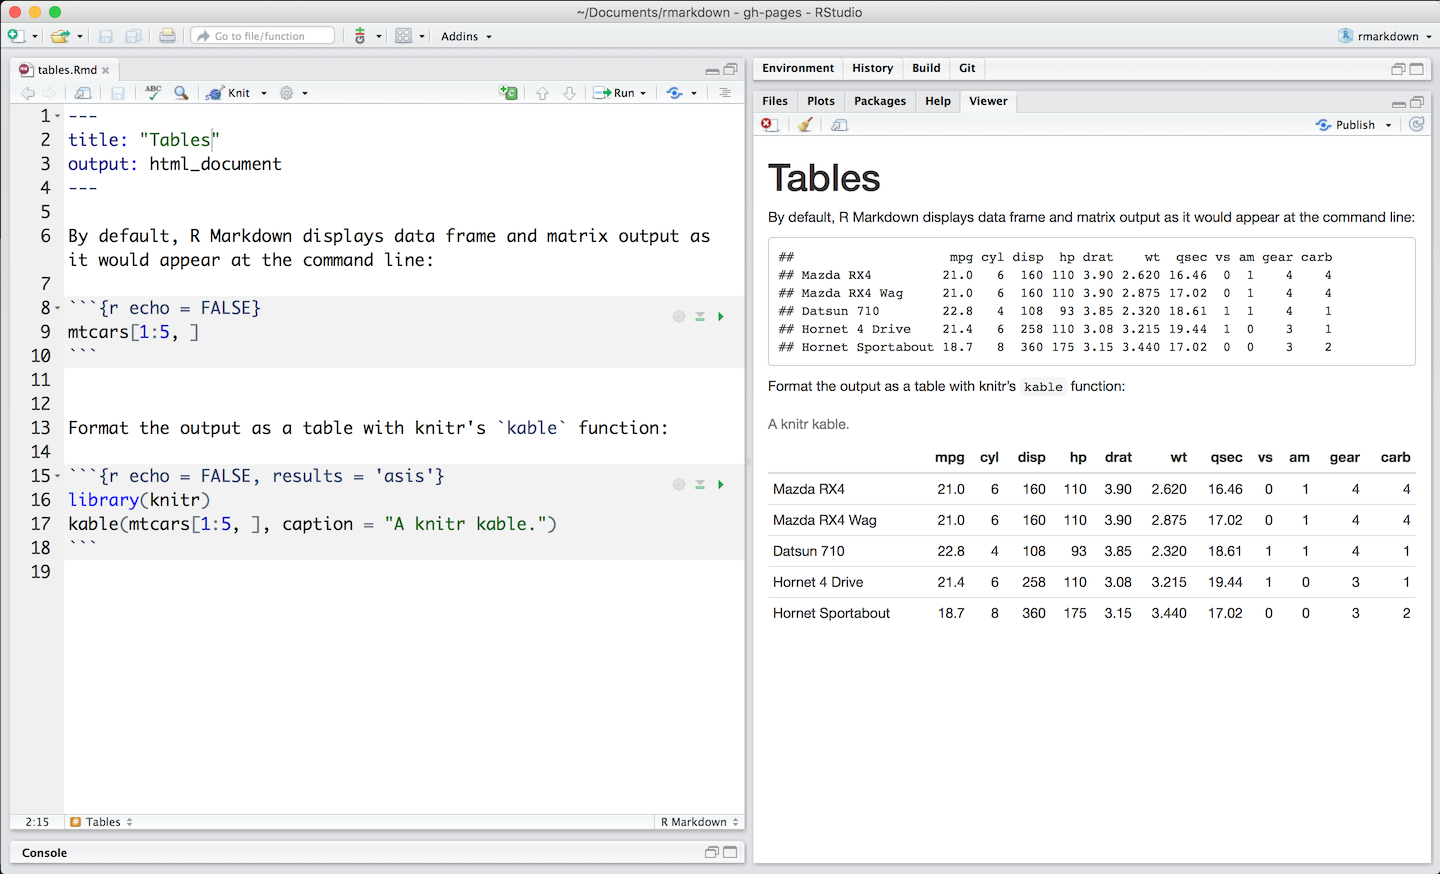The image size is (1440, 874).
Task: Refresh the Viewer pane
Action: 1417,125
